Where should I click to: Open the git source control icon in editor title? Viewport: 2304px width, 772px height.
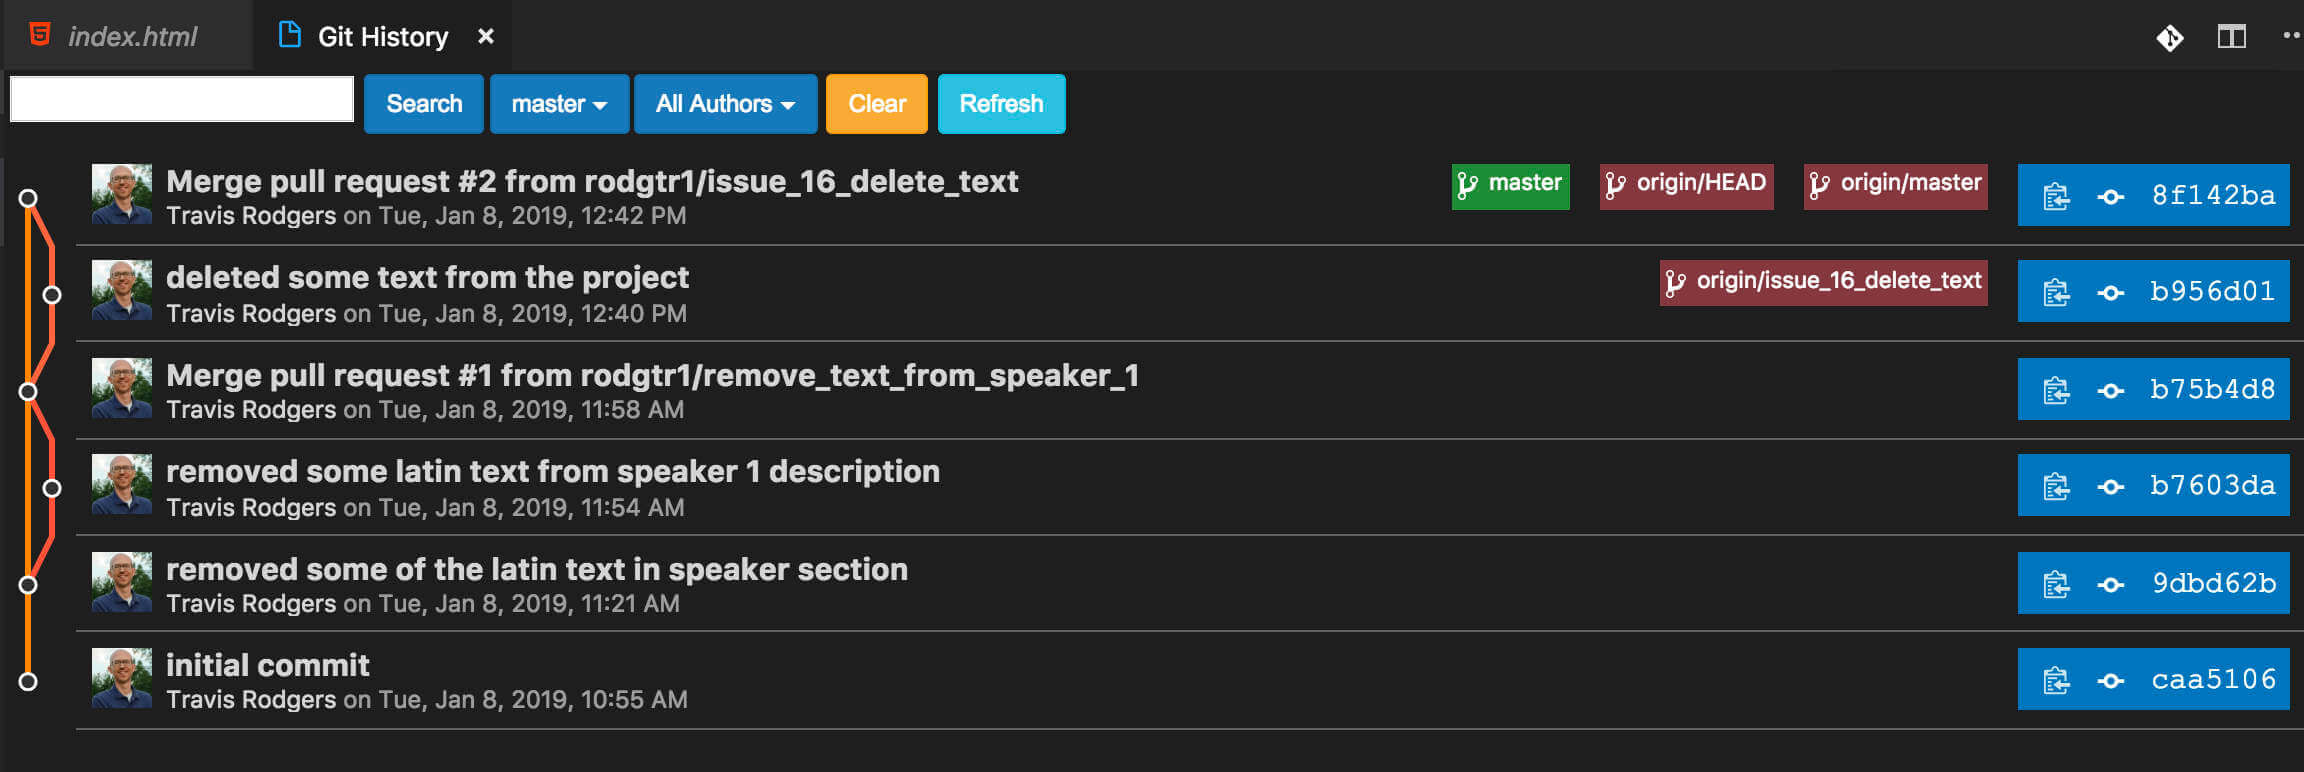(2170, 38)
